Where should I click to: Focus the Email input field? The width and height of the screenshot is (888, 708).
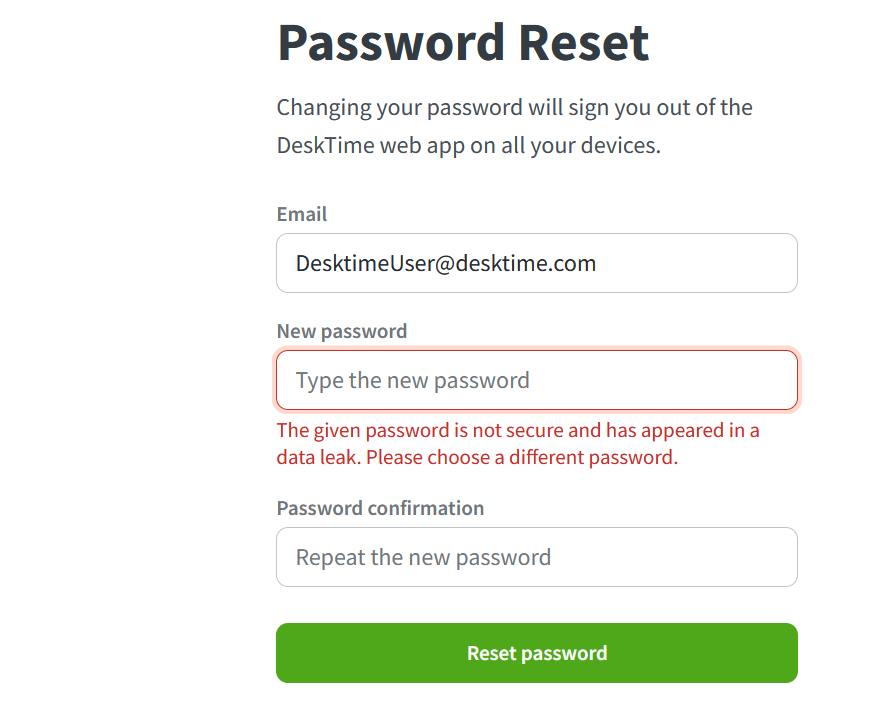click(536, 263)
